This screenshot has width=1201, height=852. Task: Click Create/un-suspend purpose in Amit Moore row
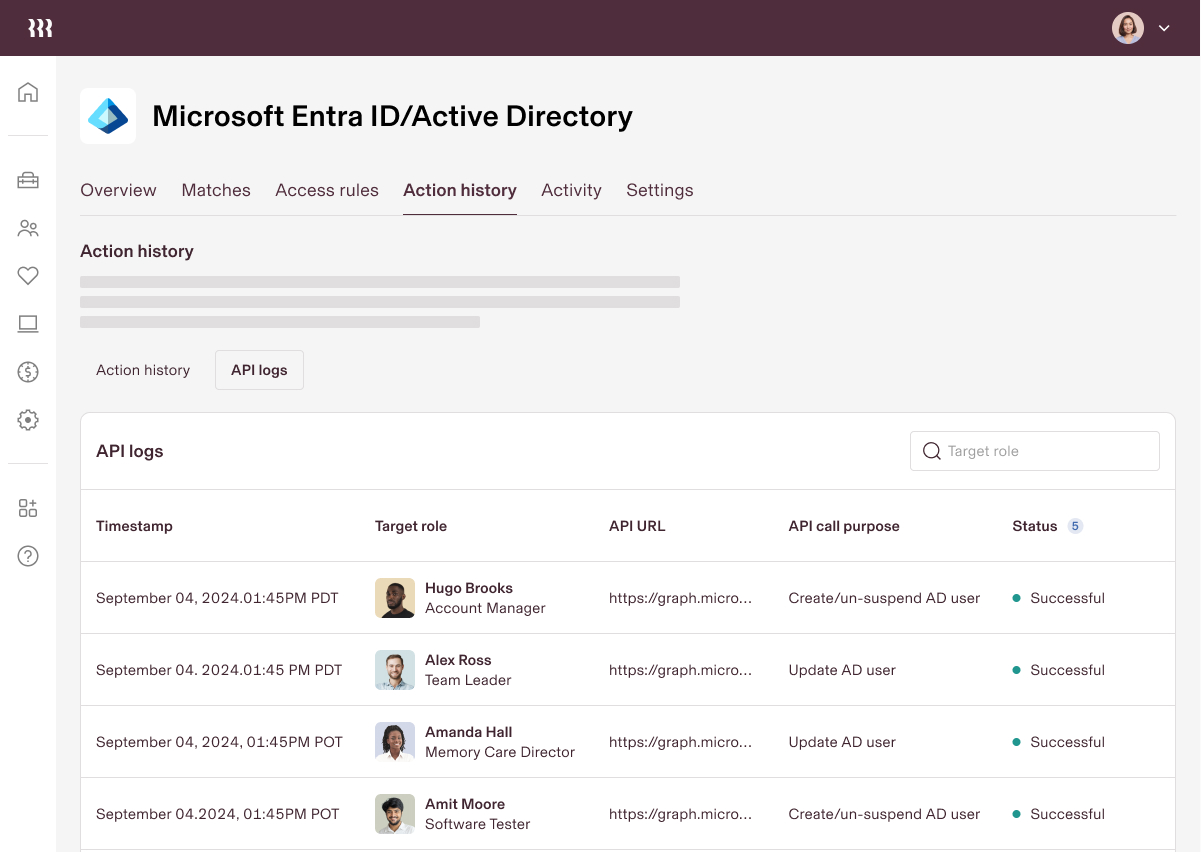884,814
